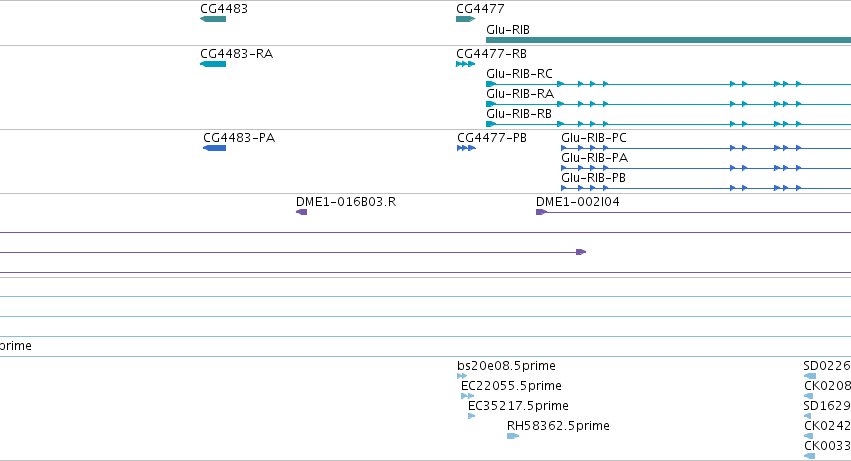851x461 pixels.
Task: Select the EC35217.5prime EST label
Action: point(518,406)
